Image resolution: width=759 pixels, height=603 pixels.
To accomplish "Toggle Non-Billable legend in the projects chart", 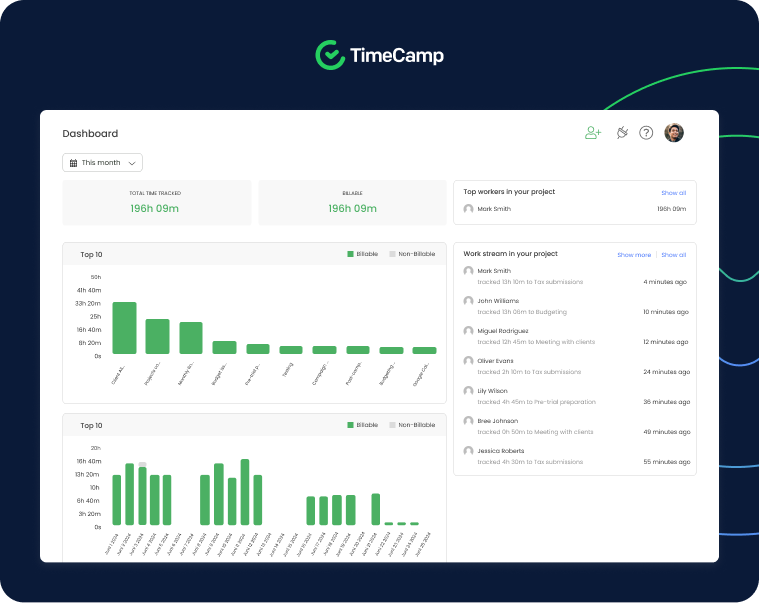I will [412, 255].
